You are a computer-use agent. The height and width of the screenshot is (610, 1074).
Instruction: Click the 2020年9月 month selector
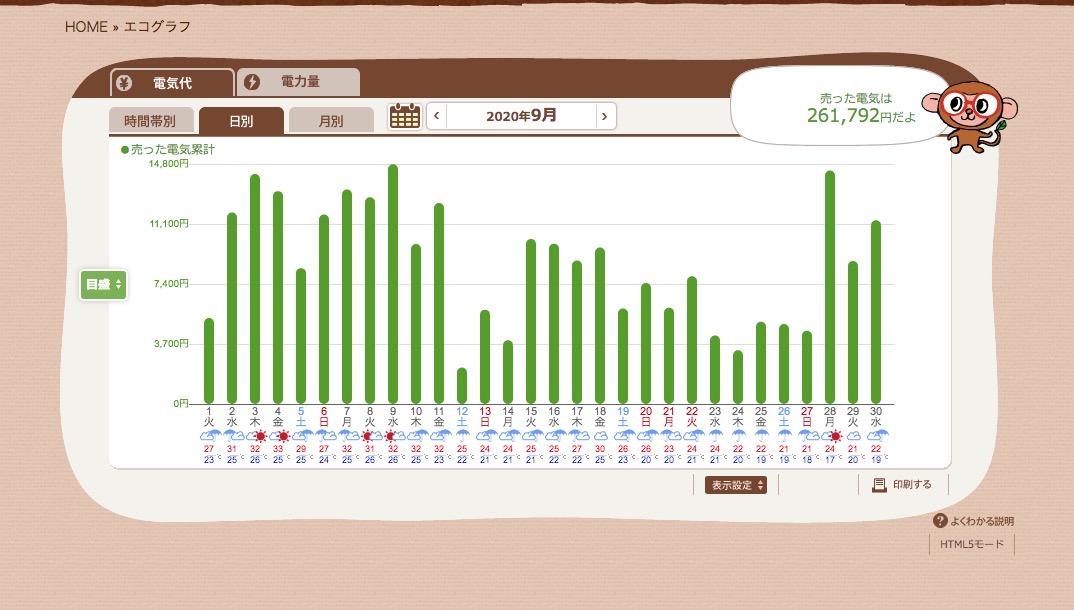[521, 116]
